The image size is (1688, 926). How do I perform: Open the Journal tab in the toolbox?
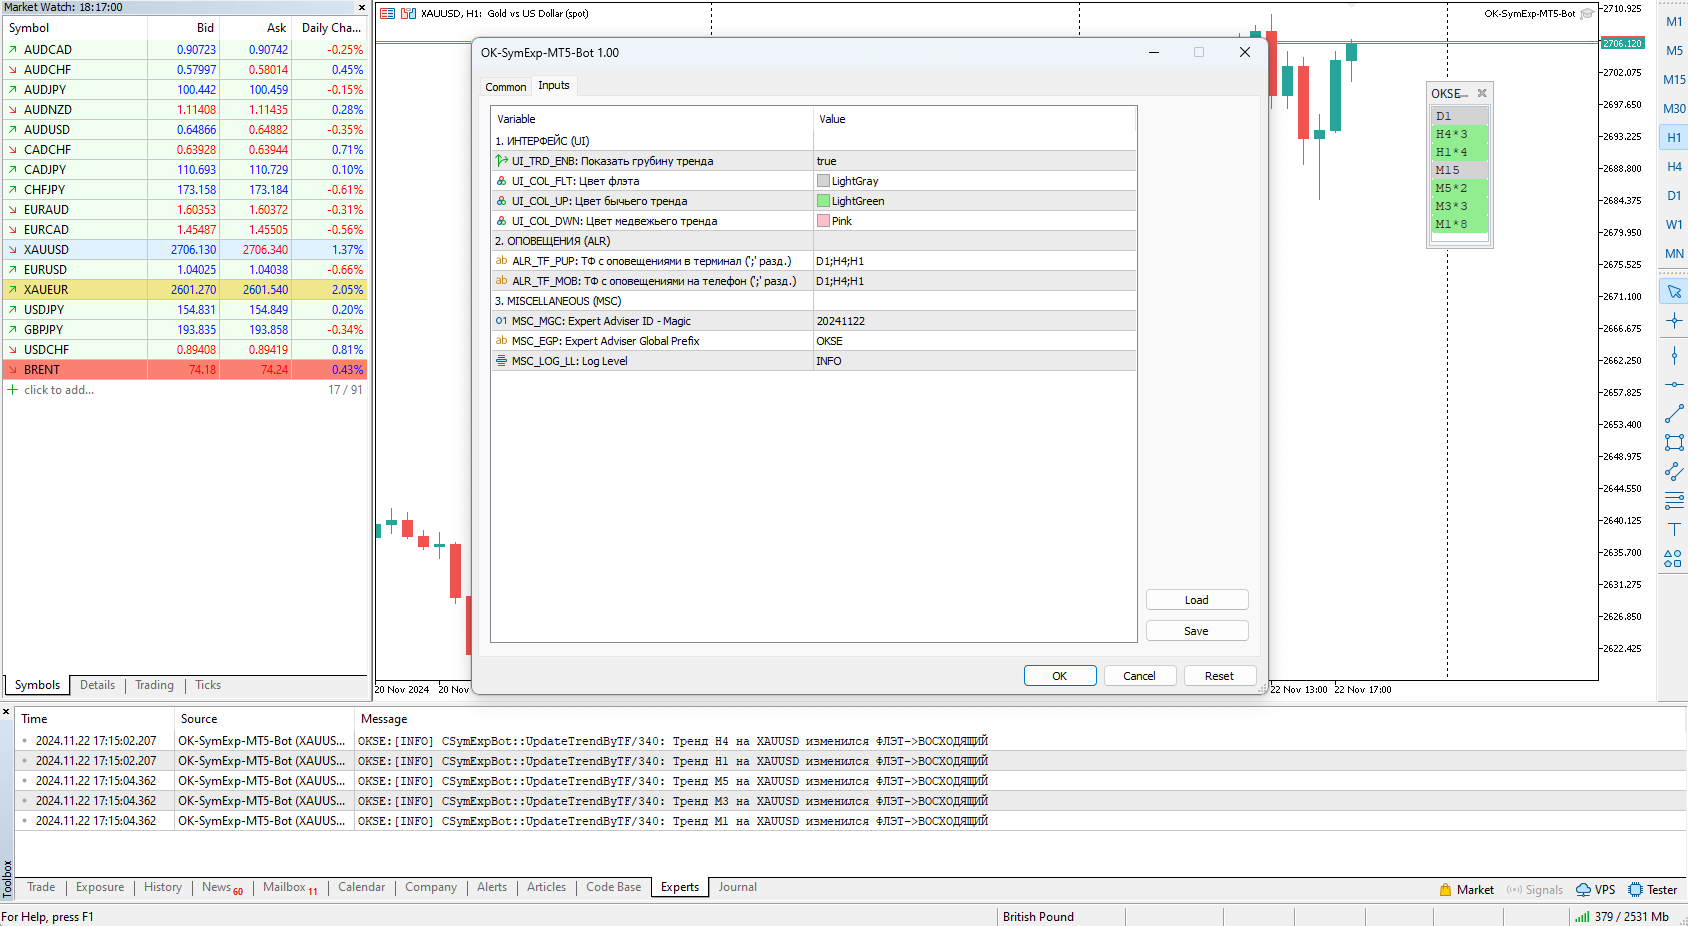click(x=737, y=887)
